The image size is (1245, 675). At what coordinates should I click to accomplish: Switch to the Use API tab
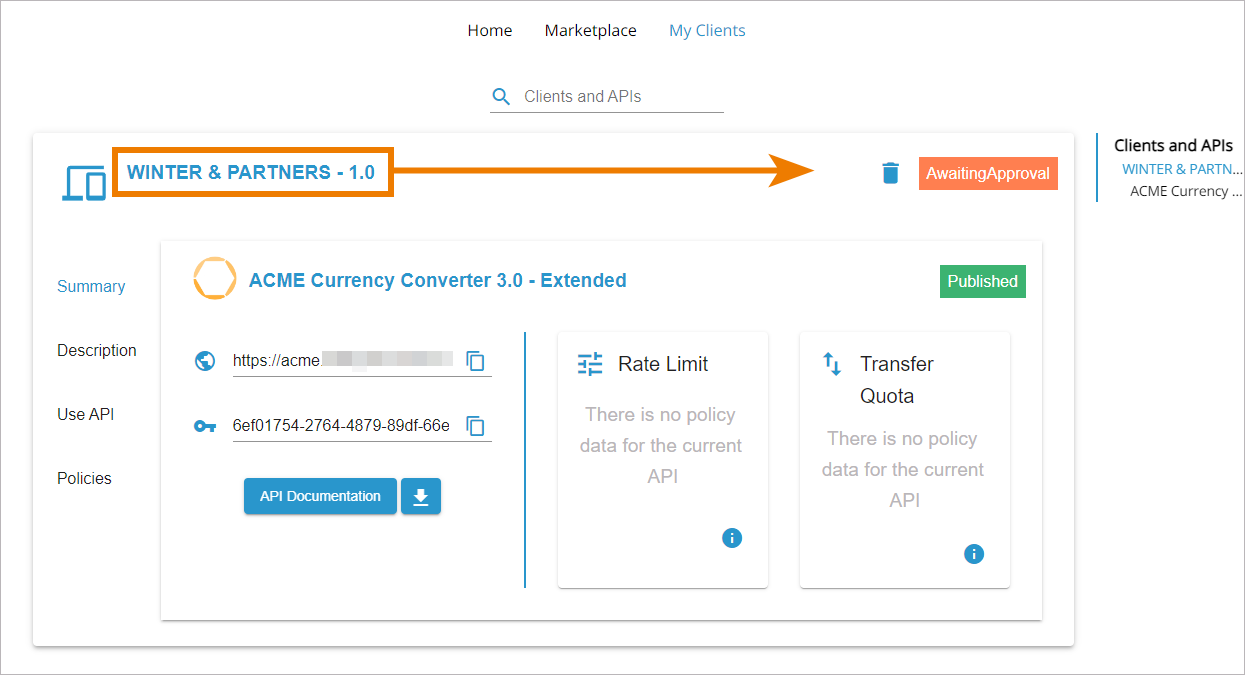[86, 414]
